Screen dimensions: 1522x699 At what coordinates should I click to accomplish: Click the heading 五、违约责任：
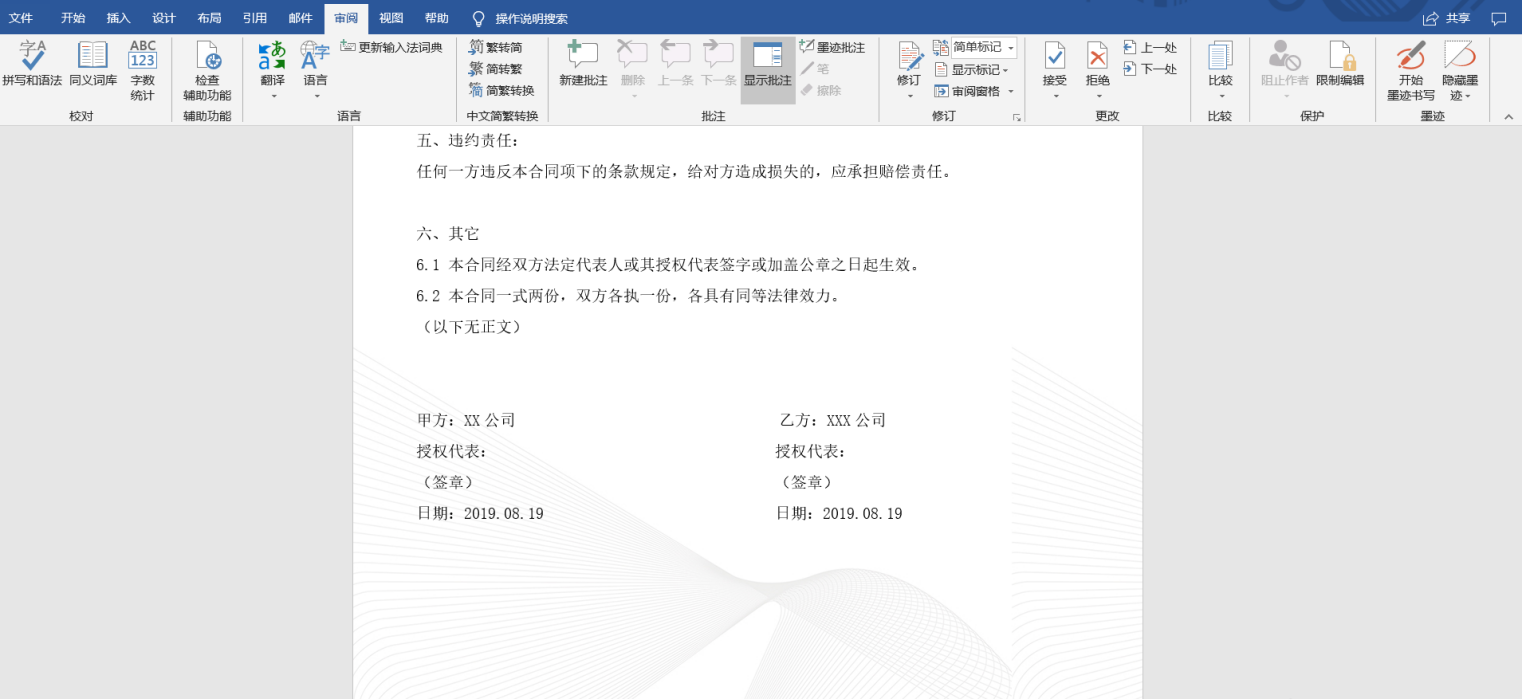tap(469, 141)
